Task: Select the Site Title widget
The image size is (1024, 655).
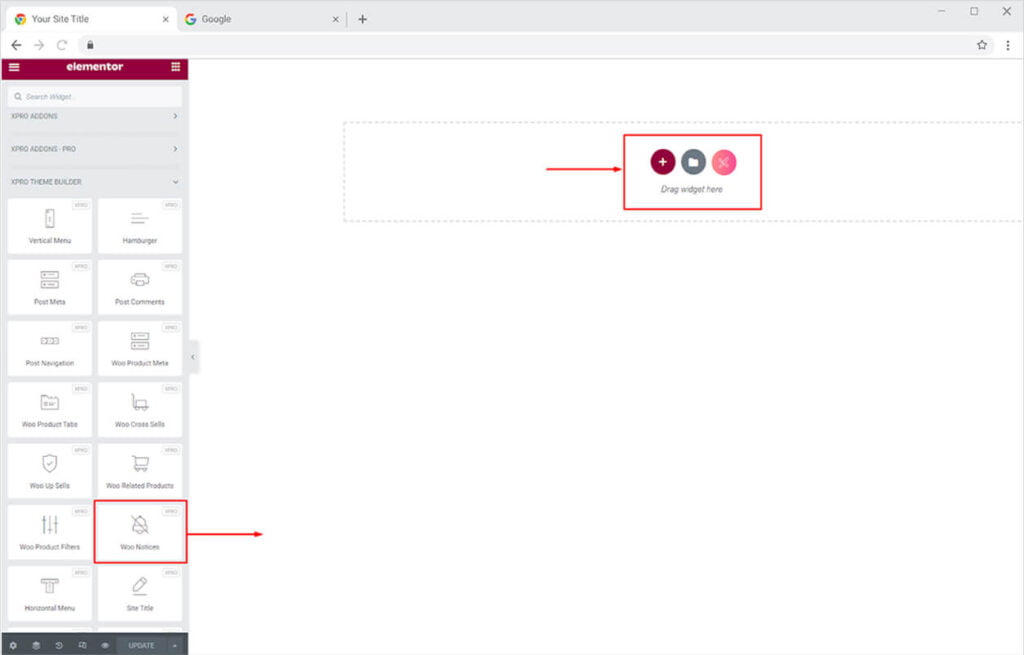Action: pos(140,593)
